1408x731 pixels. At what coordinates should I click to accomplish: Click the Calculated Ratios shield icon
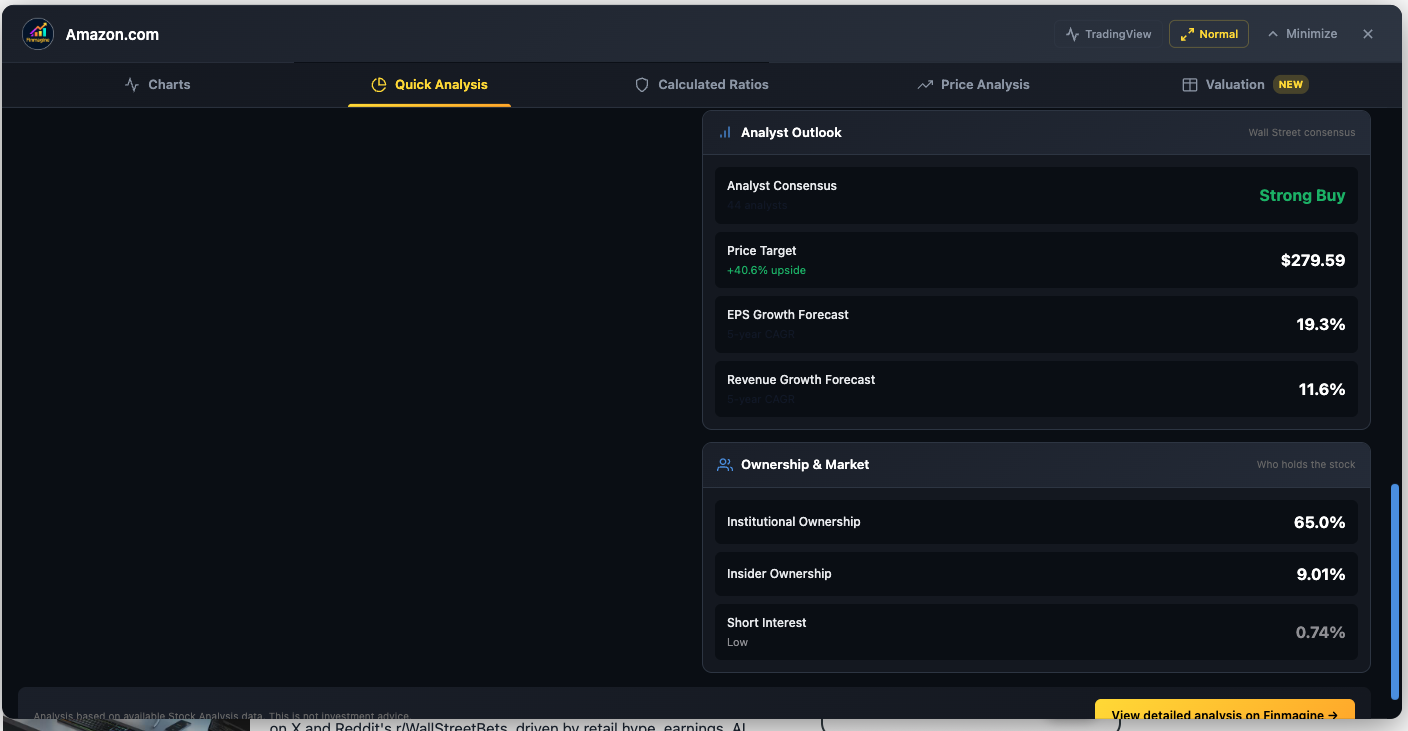pyautogui.click(x=642, y=85)
